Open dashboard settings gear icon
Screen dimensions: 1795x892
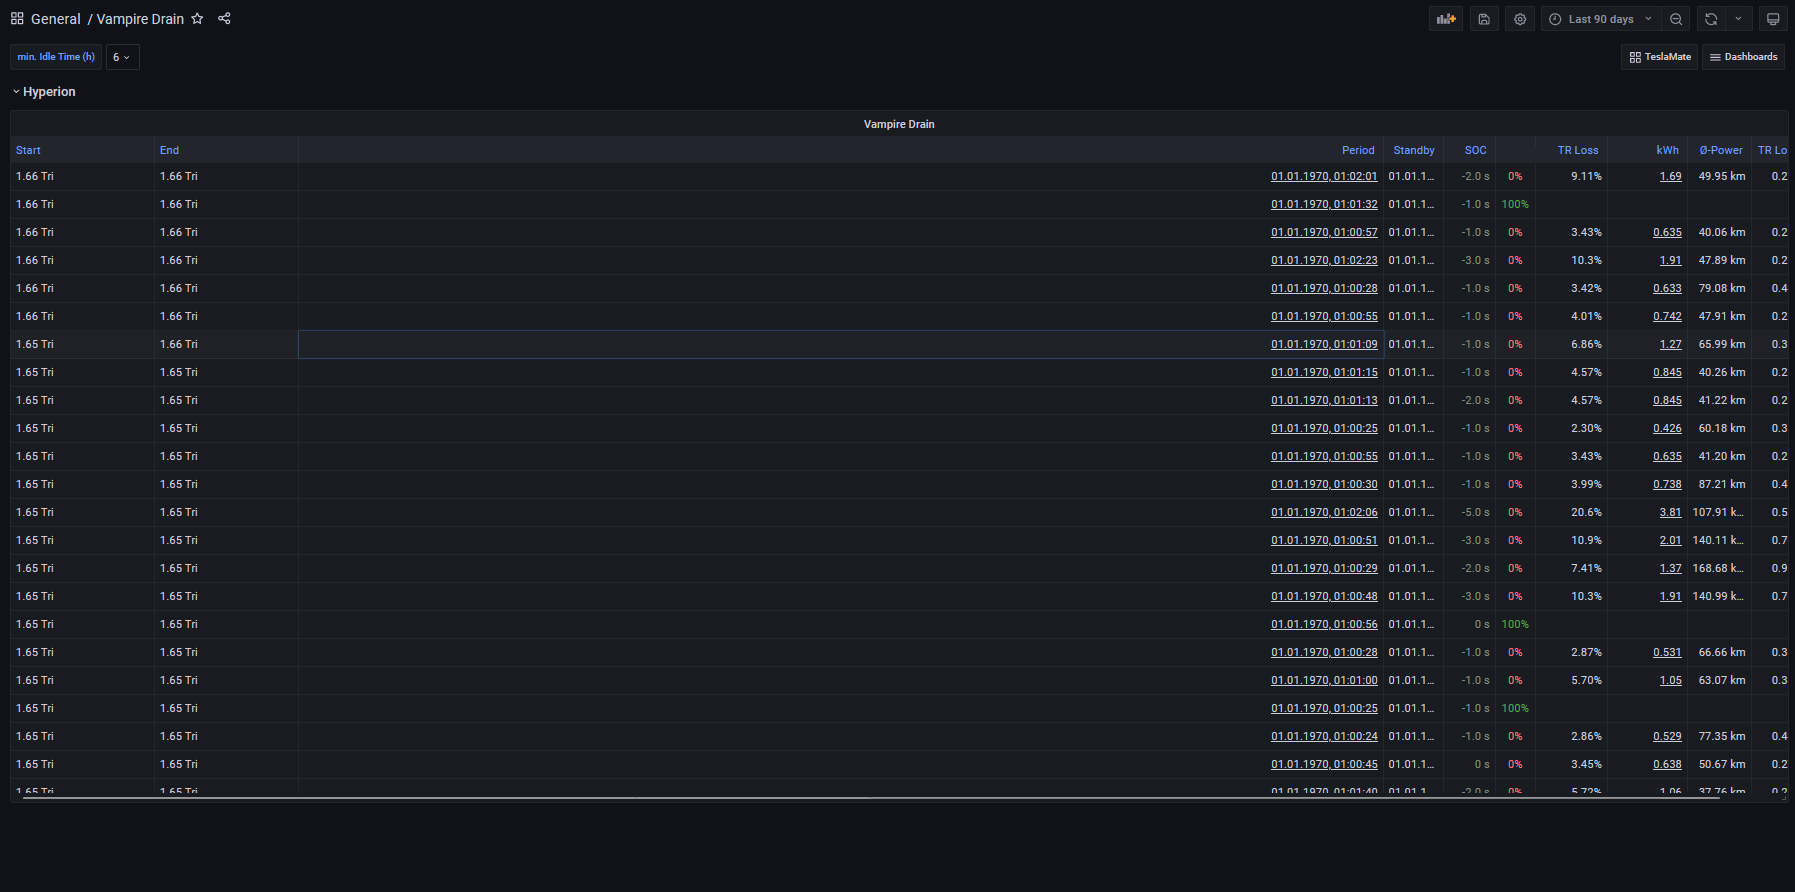click(1520, 19)
